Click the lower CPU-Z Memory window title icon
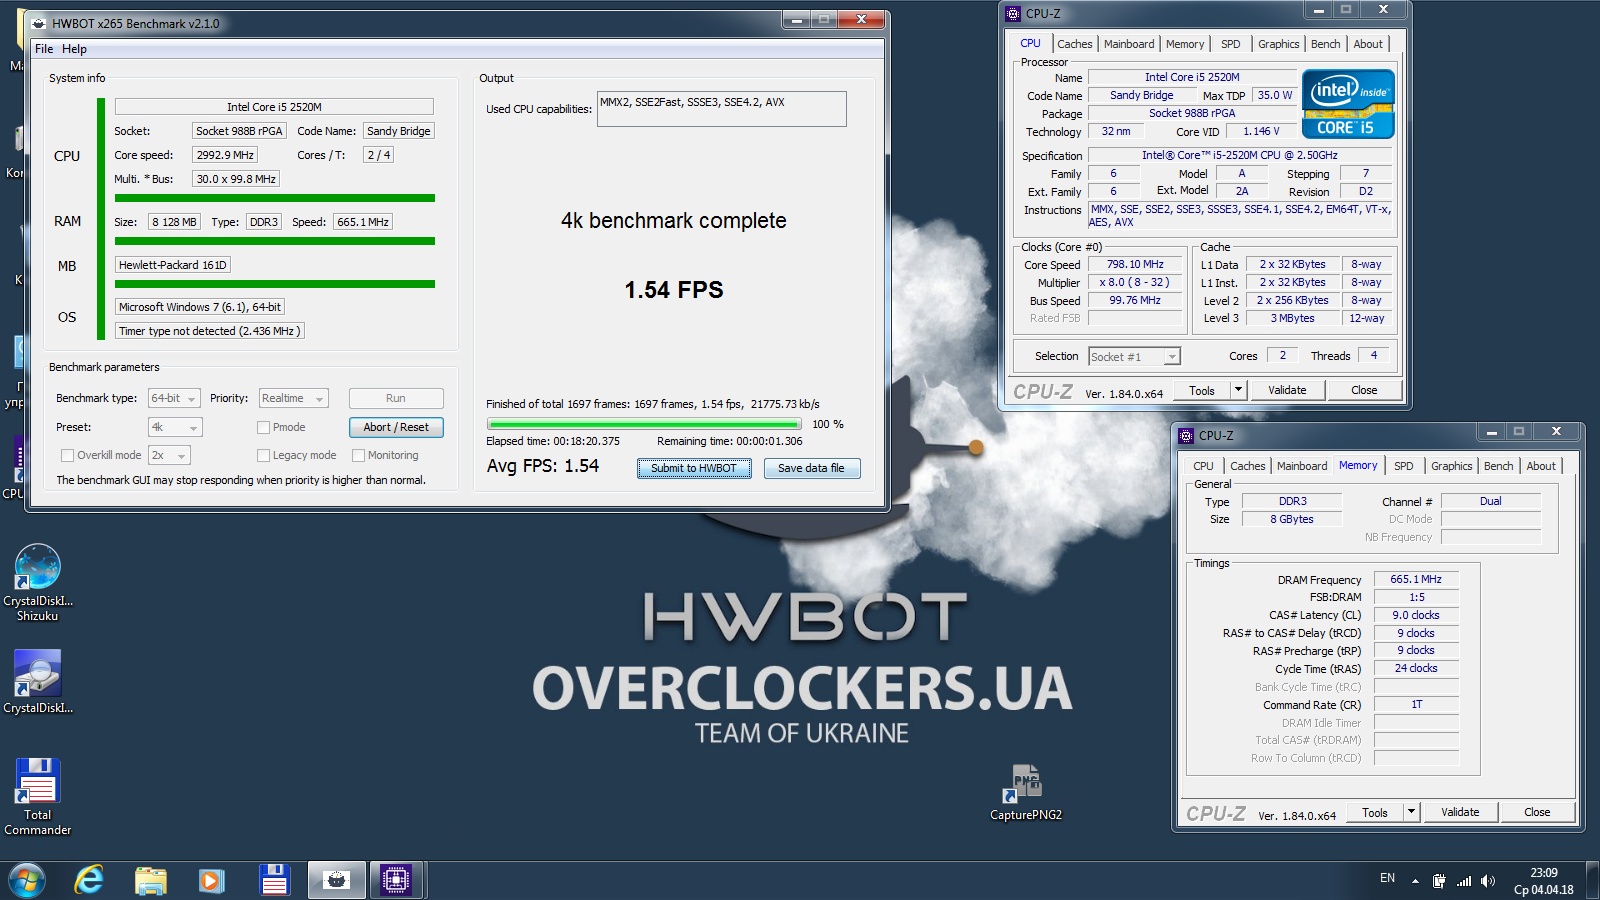 click(1186, 435)
